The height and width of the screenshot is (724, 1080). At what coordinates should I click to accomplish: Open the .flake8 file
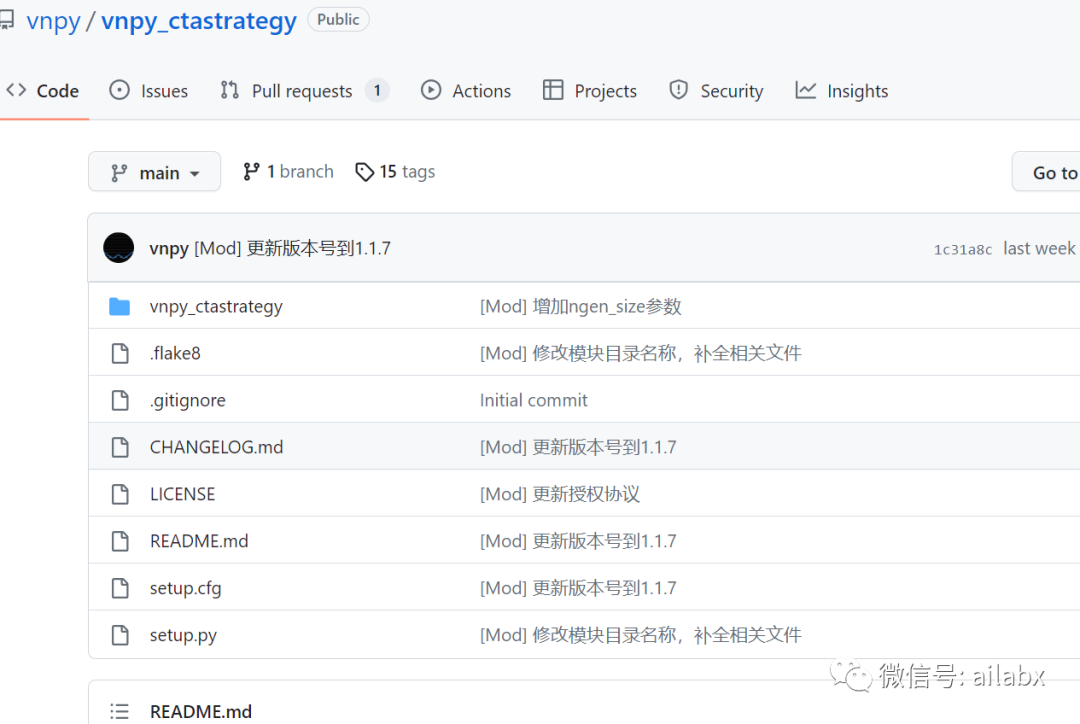pyautogui.click(x=175, y=353)
